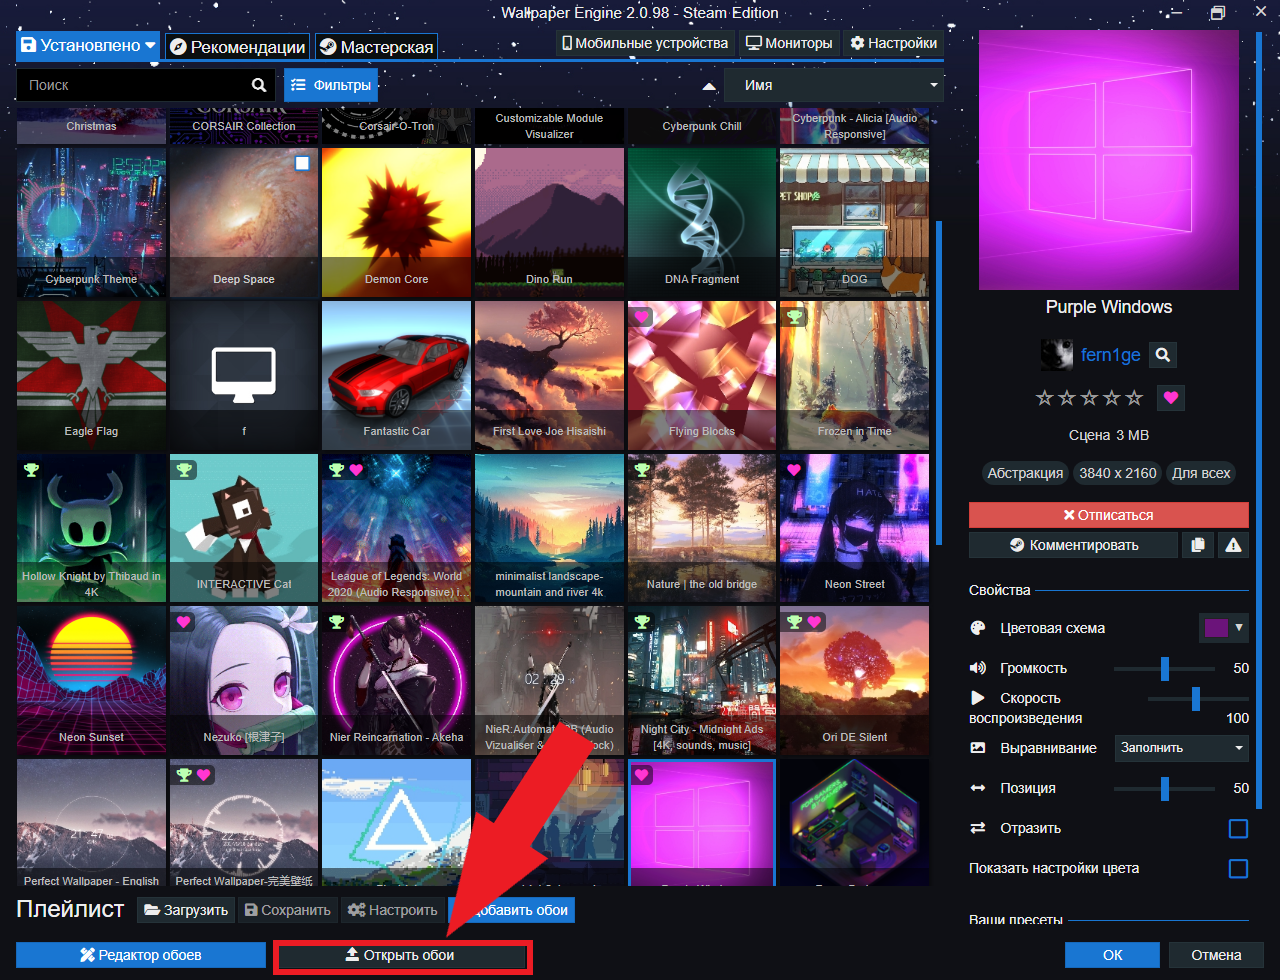Click the heart badge on Neon Street
1280x980 pixels.
(795, 469)
